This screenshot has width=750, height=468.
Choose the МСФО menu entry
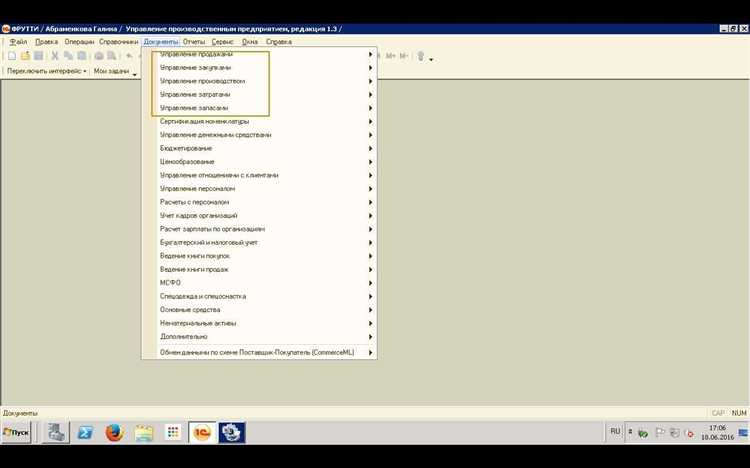pos(259,283)
